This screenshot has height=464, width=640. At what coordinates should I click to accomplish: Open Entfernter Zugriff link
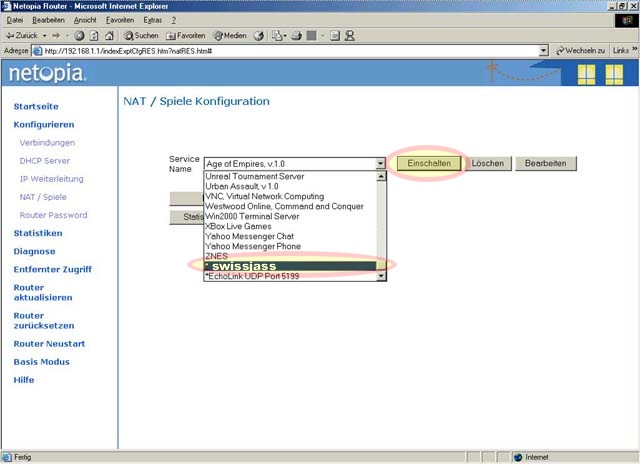(x=52, y=269)
